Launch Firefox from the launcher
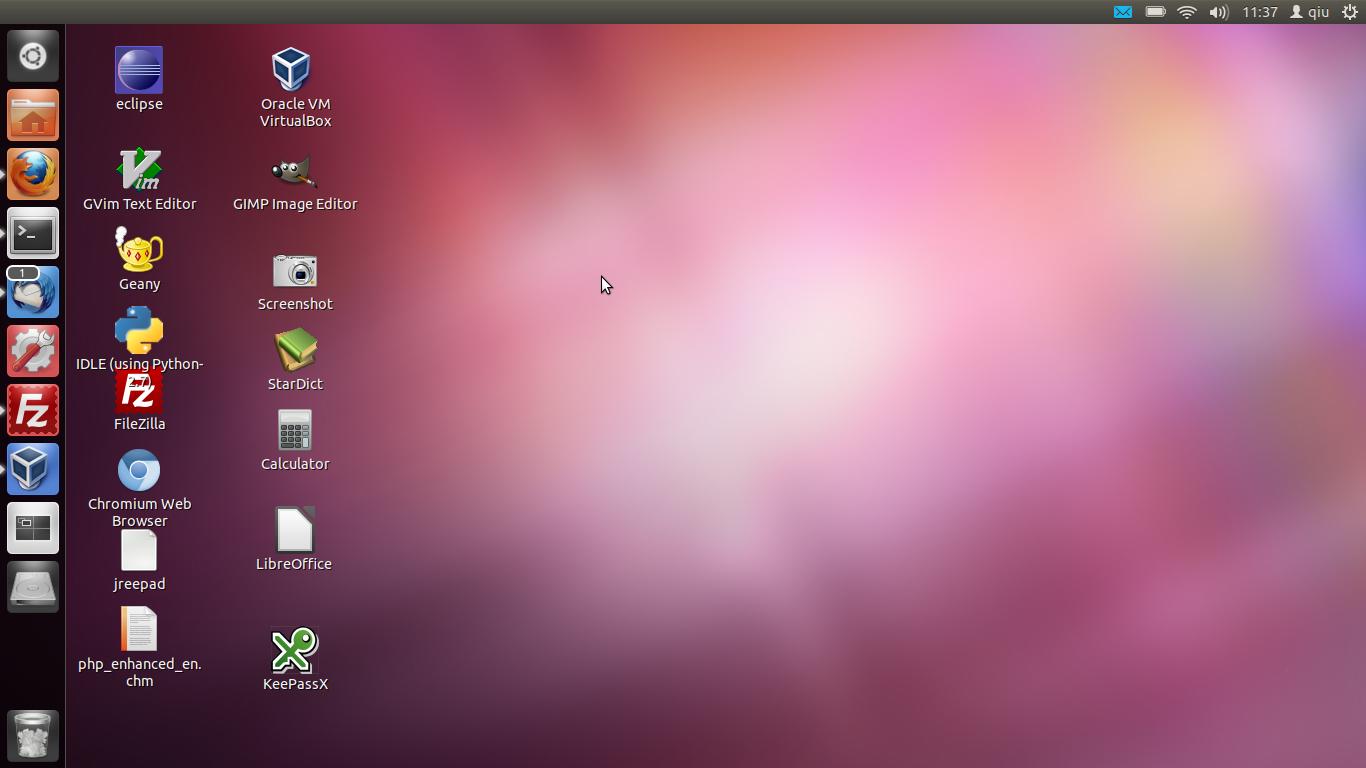Screen dimensions: 1366x768 tap(33, 174)
